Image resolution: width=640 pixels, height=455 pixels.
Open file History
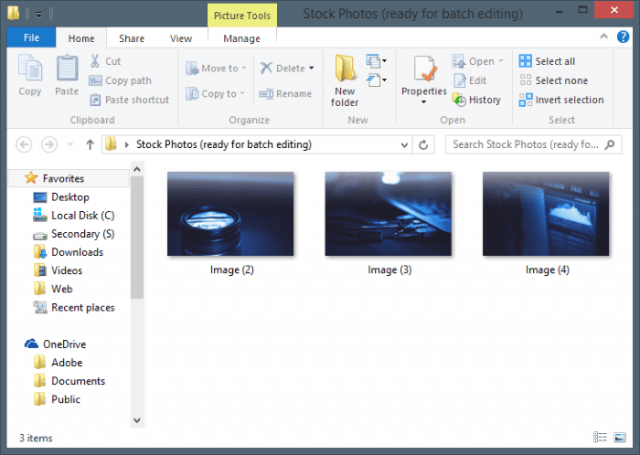coord(476,100)
